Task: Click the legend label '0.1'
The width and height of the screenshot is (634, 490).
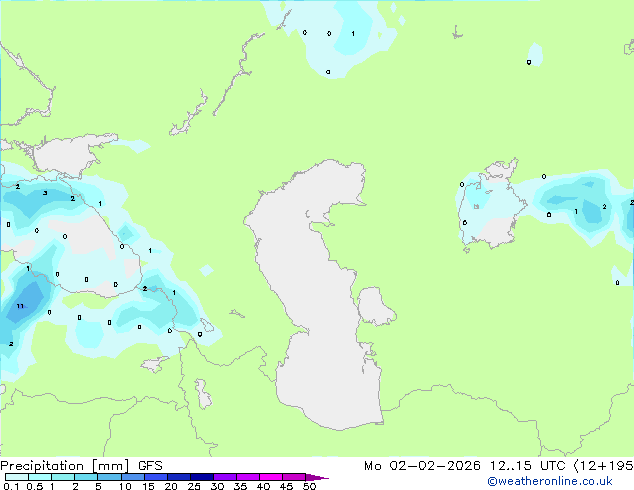Action: pos(11,486)
